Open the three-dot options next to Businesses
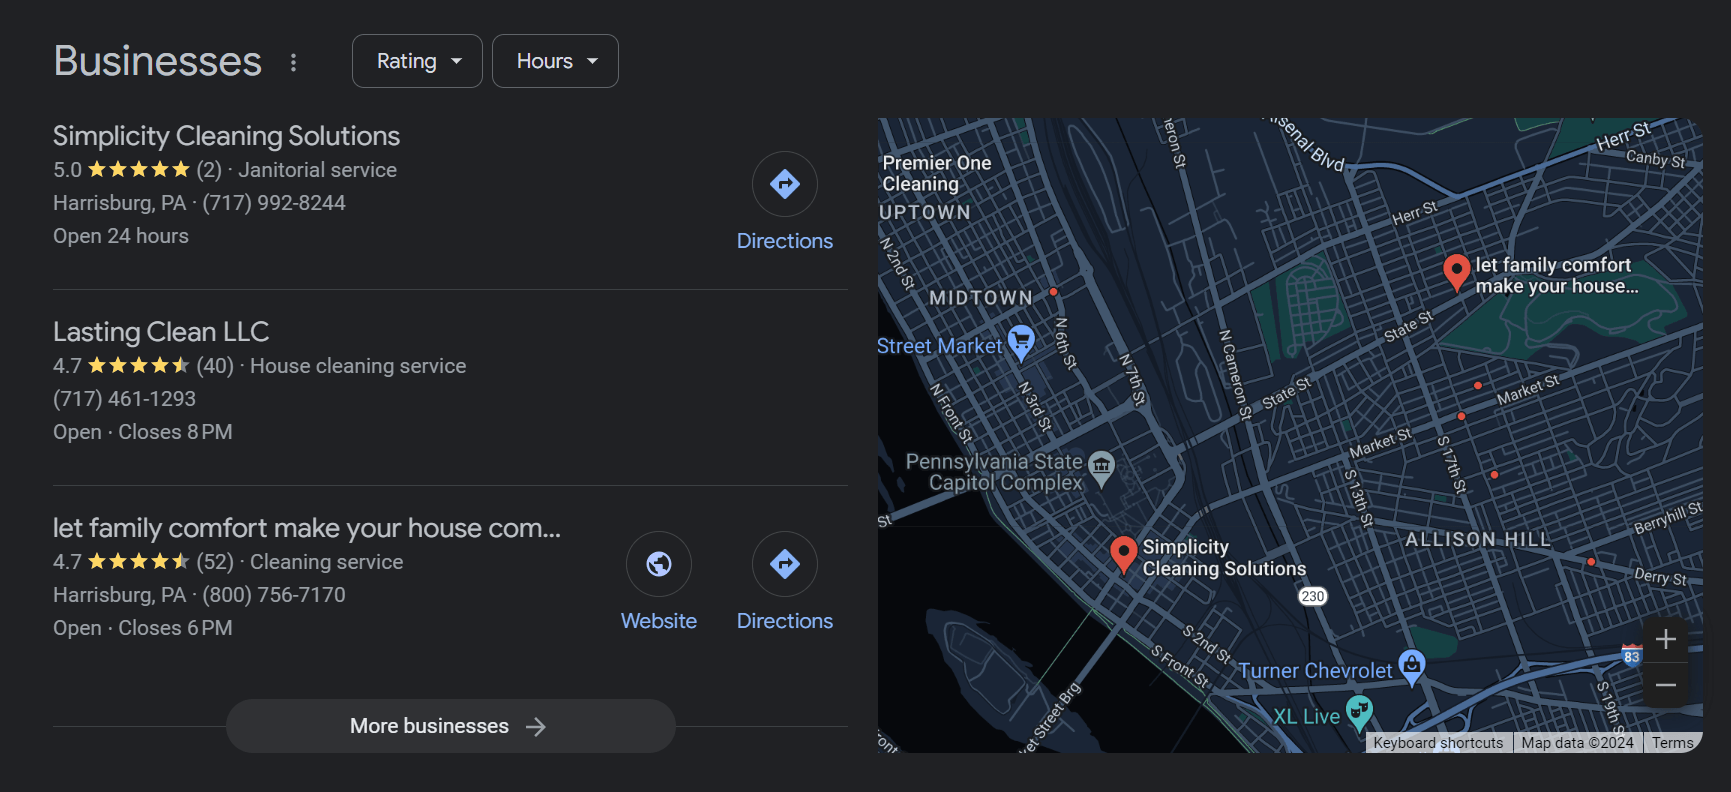The width and height of the screenshot is (1731, 792). click(293, 62)
